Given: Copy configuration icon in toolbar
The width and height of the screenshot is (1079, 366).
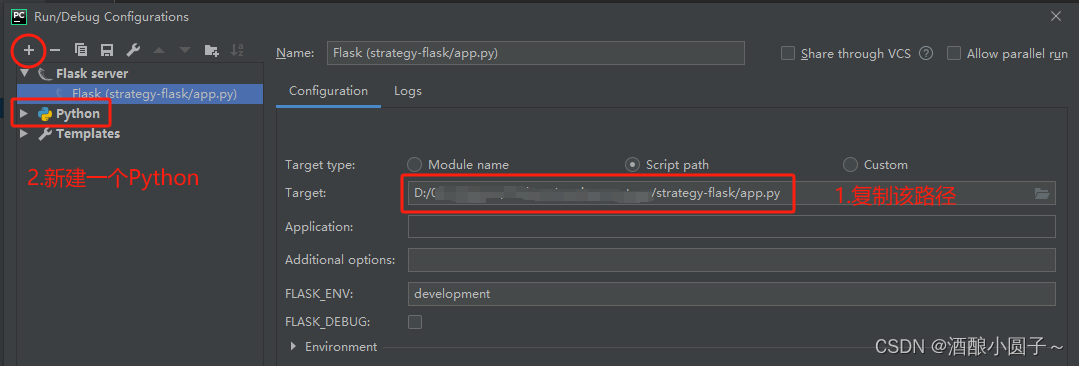Looking at the screenshot, I should point(81,50).
